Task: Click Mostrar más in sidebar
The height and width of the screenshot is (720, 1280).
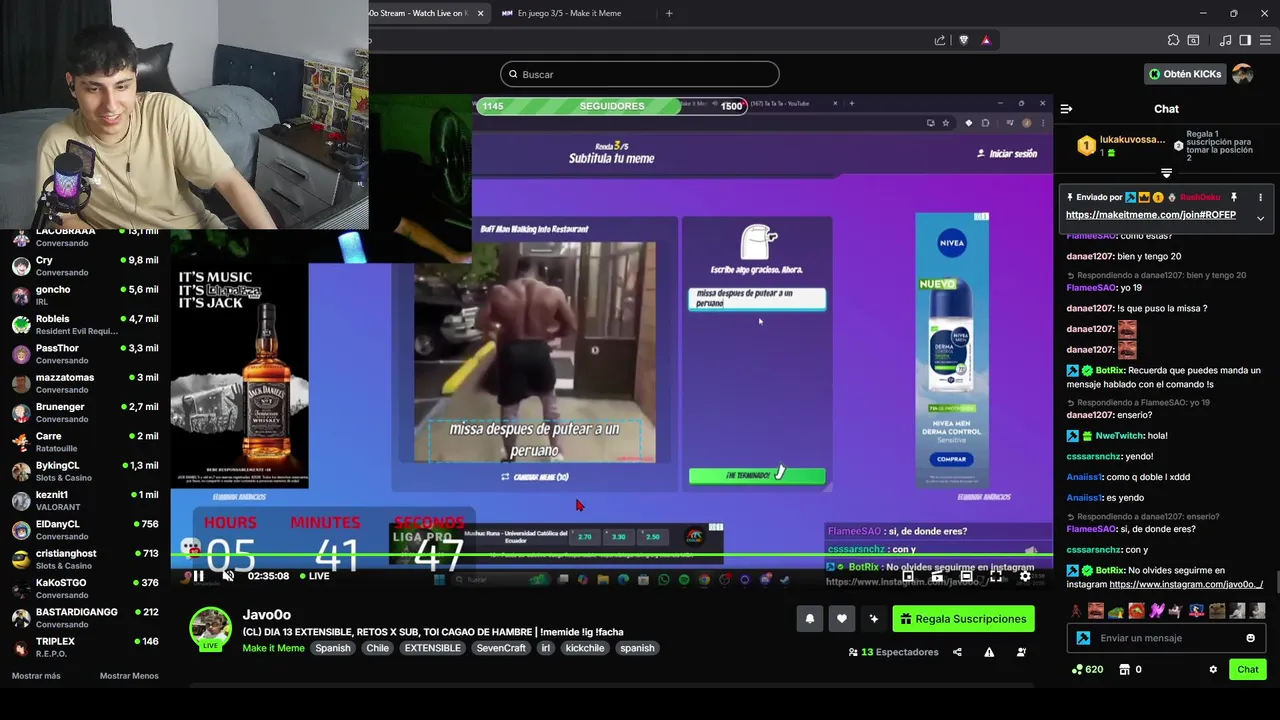Action: click(x=36, y=676)
